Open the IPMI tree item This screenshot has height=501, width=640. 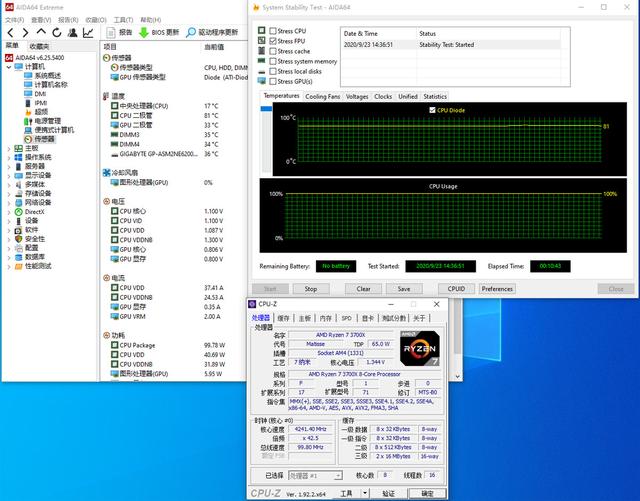pyautogui.click(x=36, y=103)
